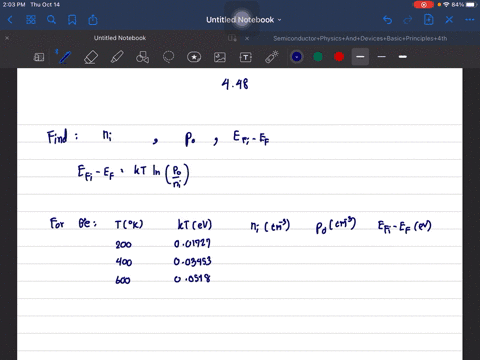Tap the handwritten temperature 200
Screen dimensions: 480x360
pos(123,245)
